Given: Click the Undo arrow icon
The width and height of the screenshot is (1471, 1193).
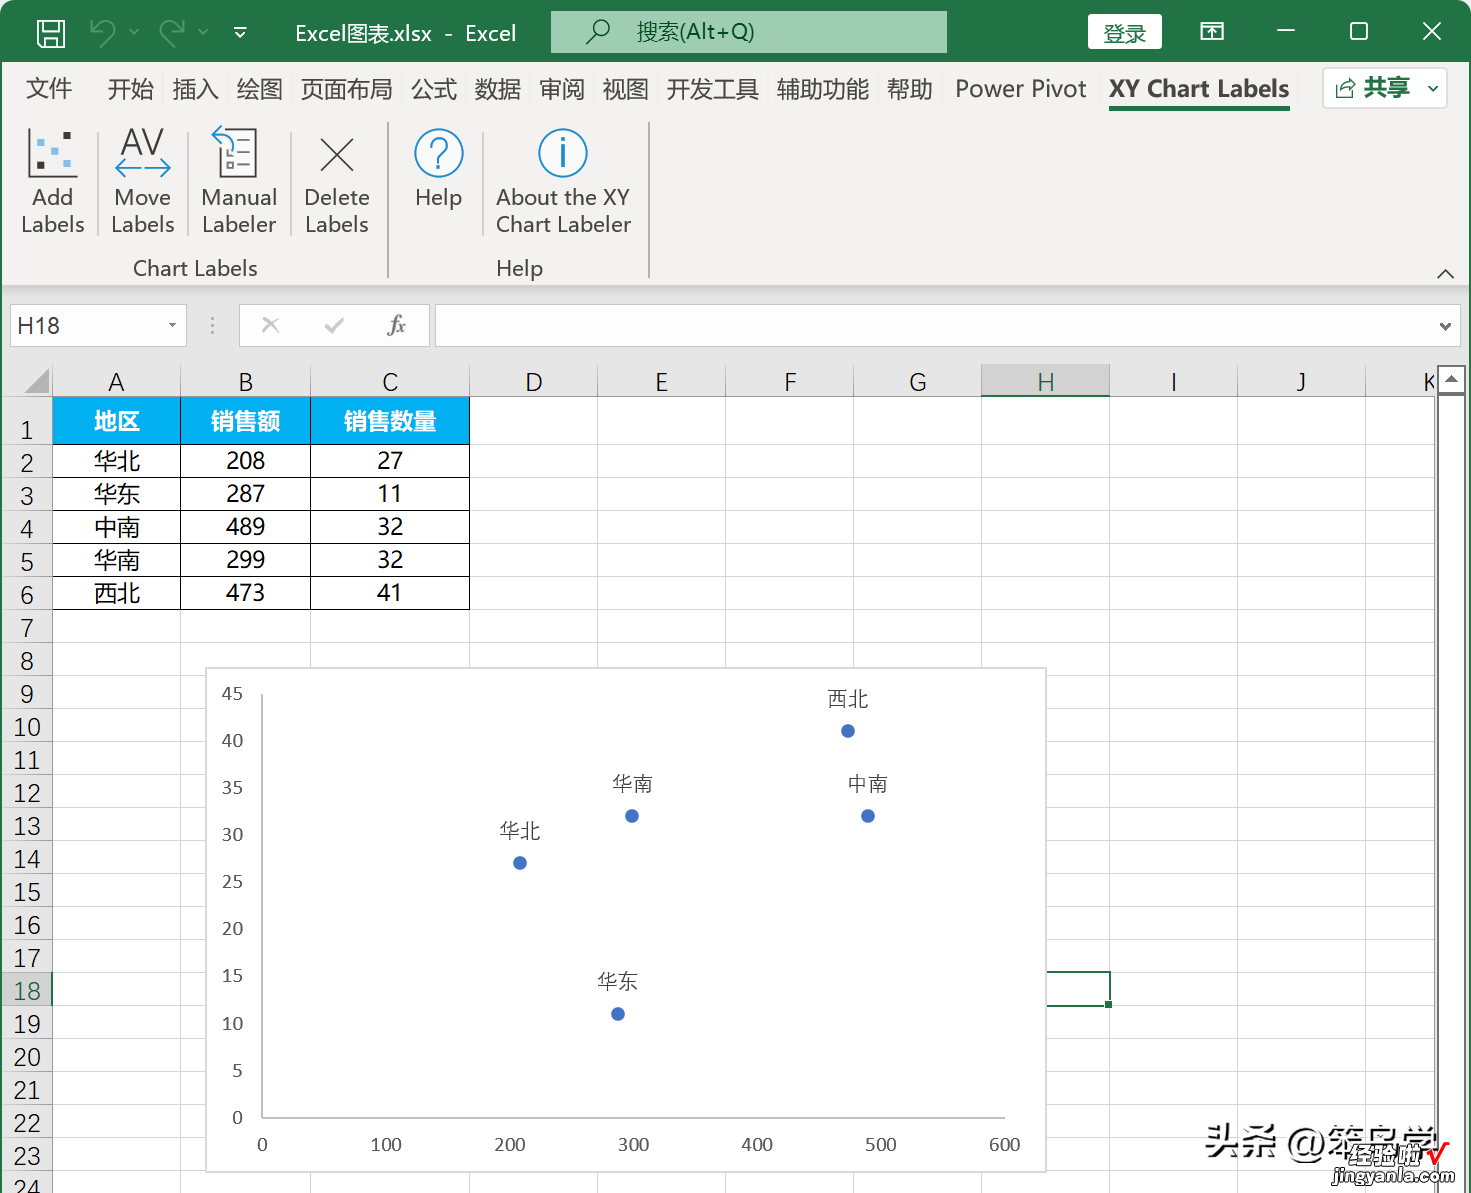Looking at the screenshot, I should [x=103, y=32].
